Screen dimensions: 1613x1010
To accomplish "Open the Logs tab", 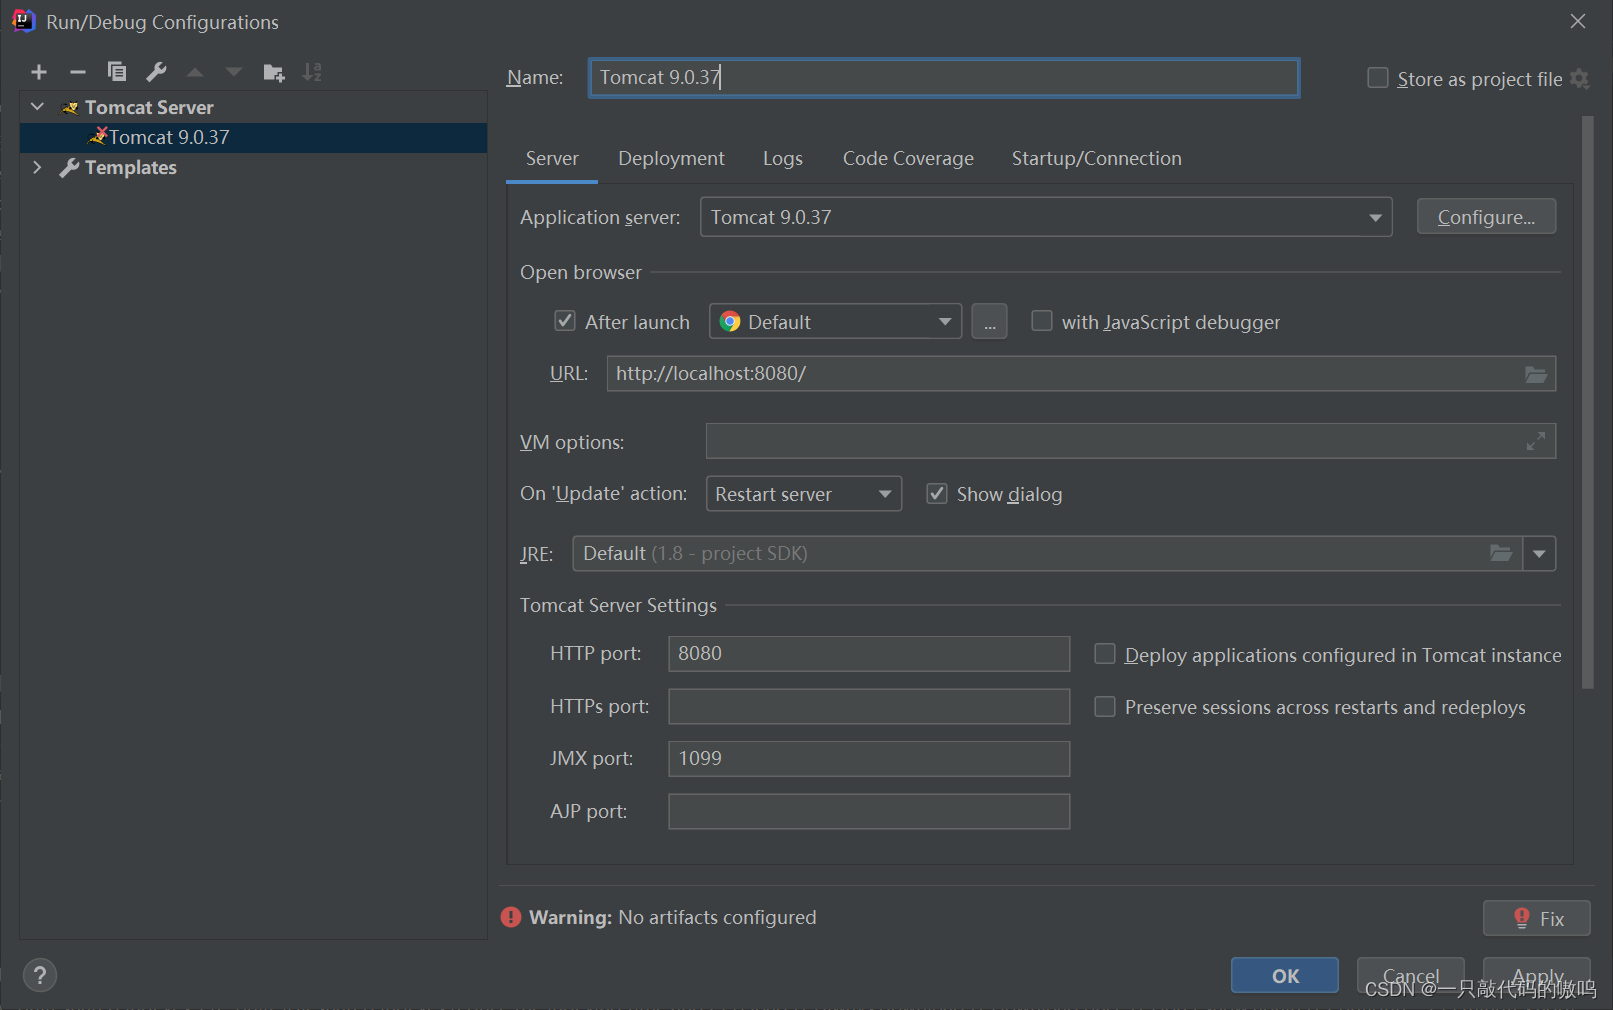I will [x=782, y=158].
